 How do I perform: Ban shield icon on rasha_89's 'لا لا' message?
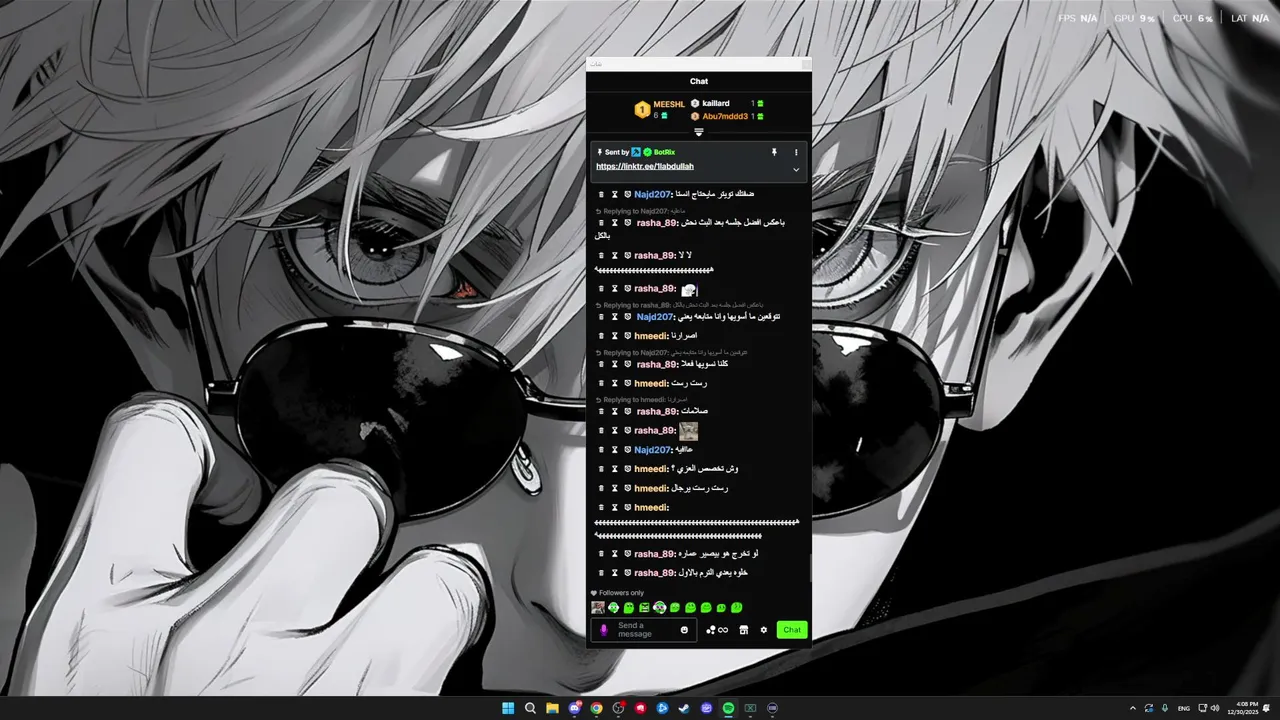pyautogui.click(x=627, y=255)
